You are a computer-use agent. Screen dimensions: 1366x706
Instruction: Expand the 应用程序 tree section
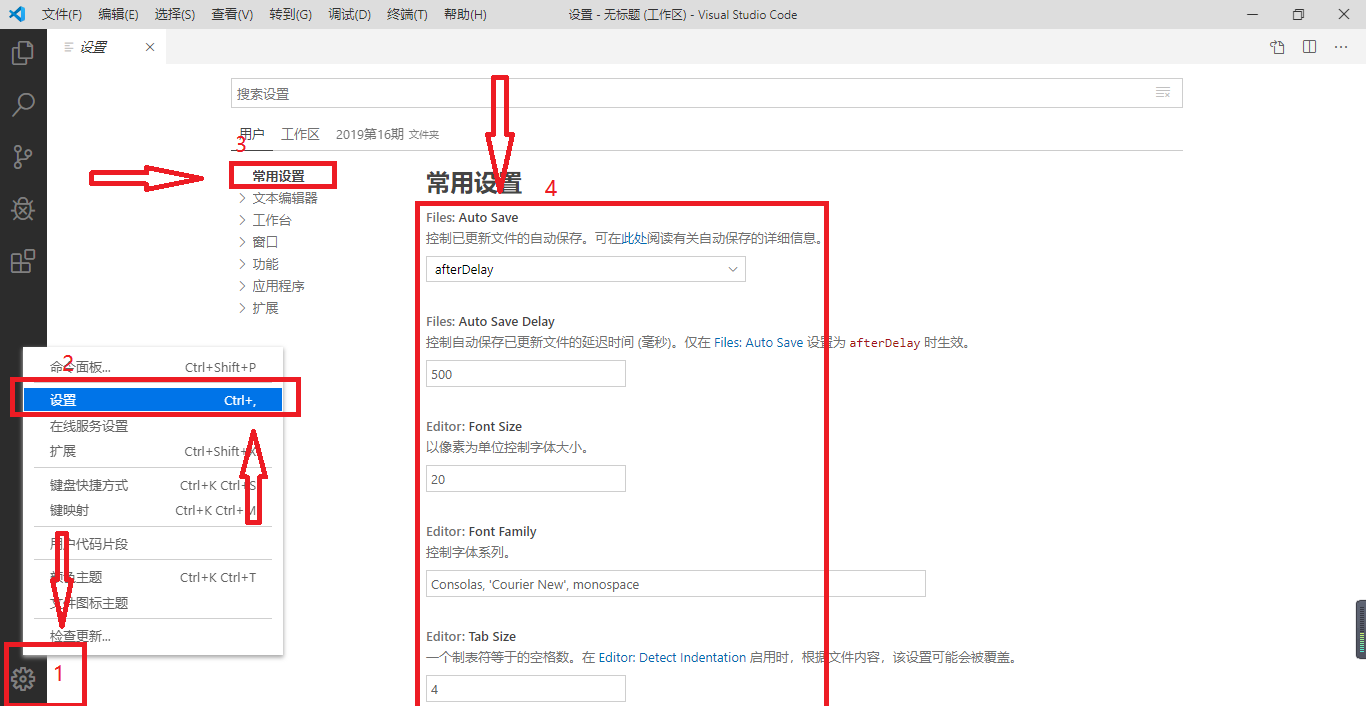(x=271, y=286)
